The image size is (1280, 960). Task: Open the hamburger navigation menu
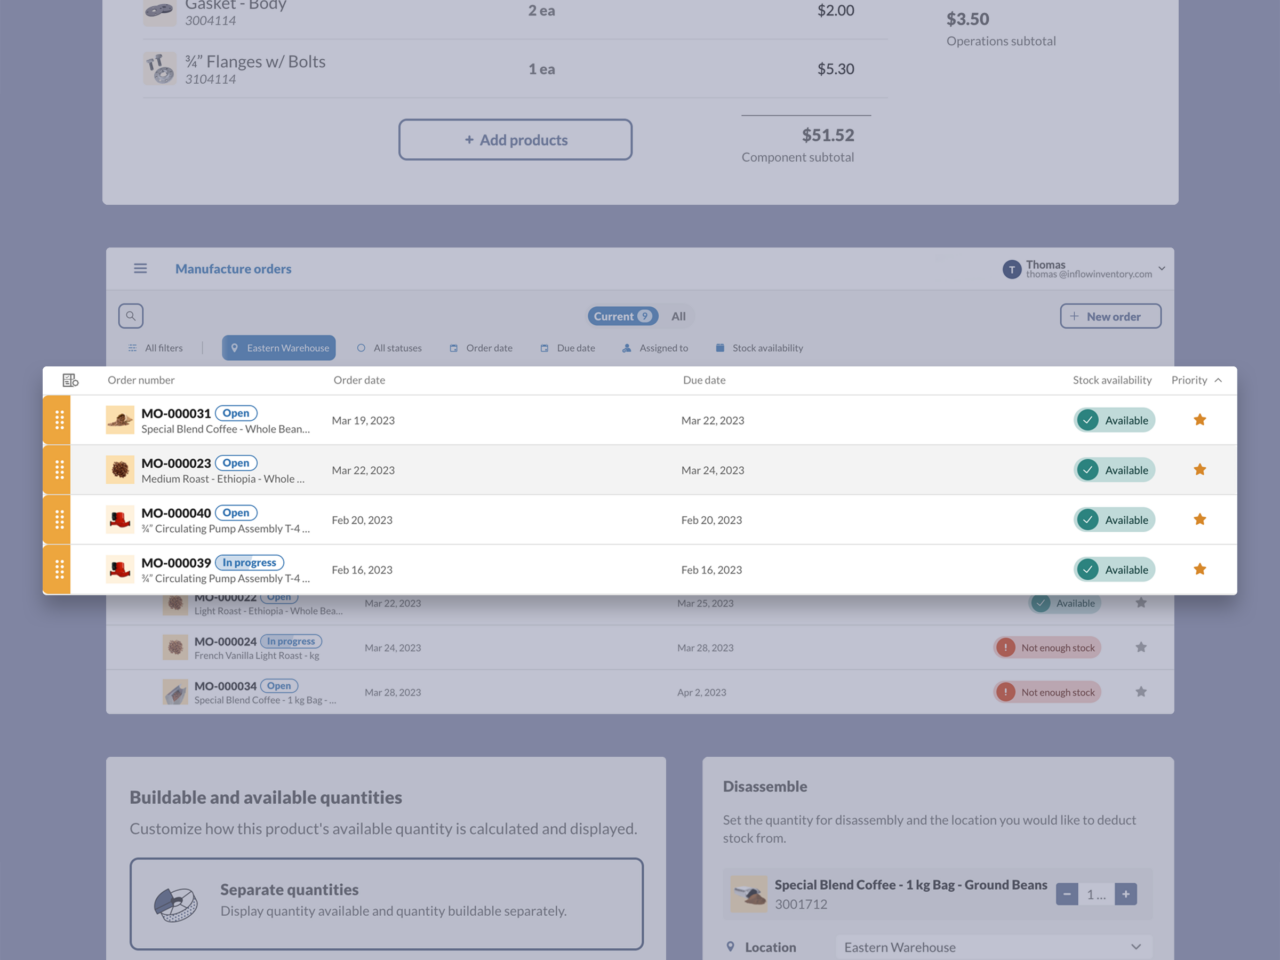coord(140,268)
